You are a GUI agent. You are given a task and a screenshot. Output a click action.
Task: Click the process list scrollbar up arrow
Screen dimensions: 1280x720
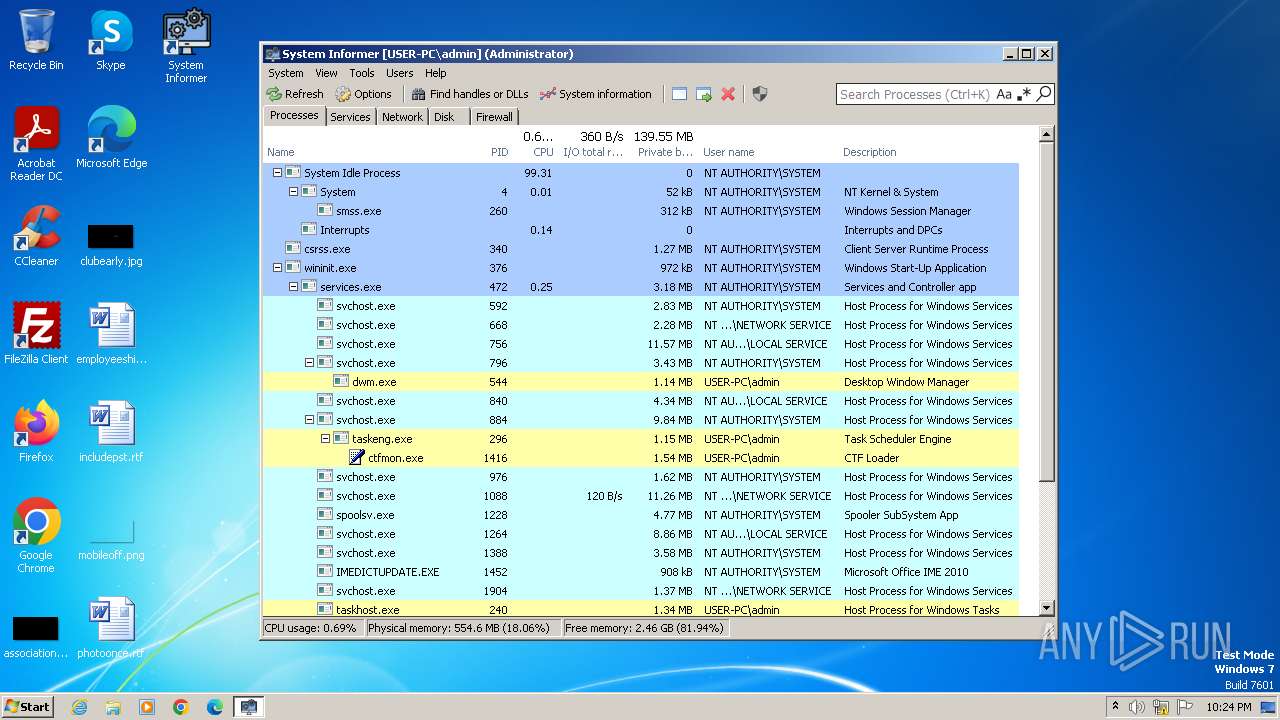click(1046, 134)
